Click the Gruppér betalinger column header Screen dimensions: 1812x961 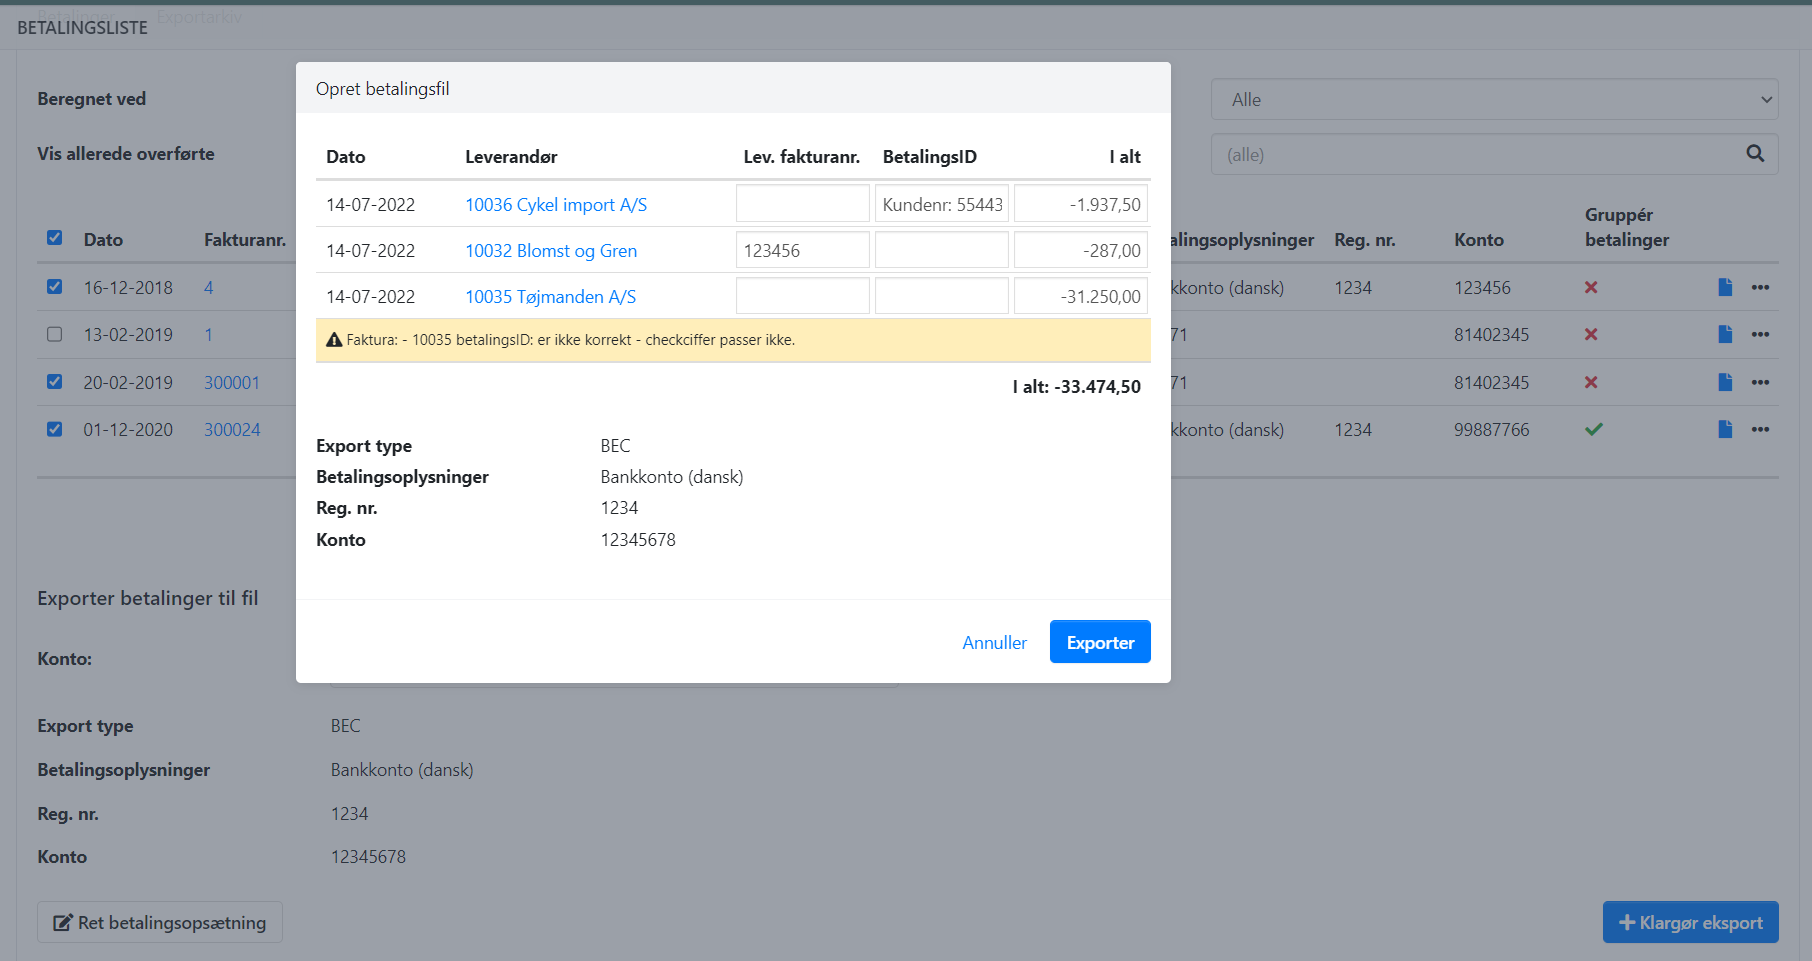click(1627, 227)
